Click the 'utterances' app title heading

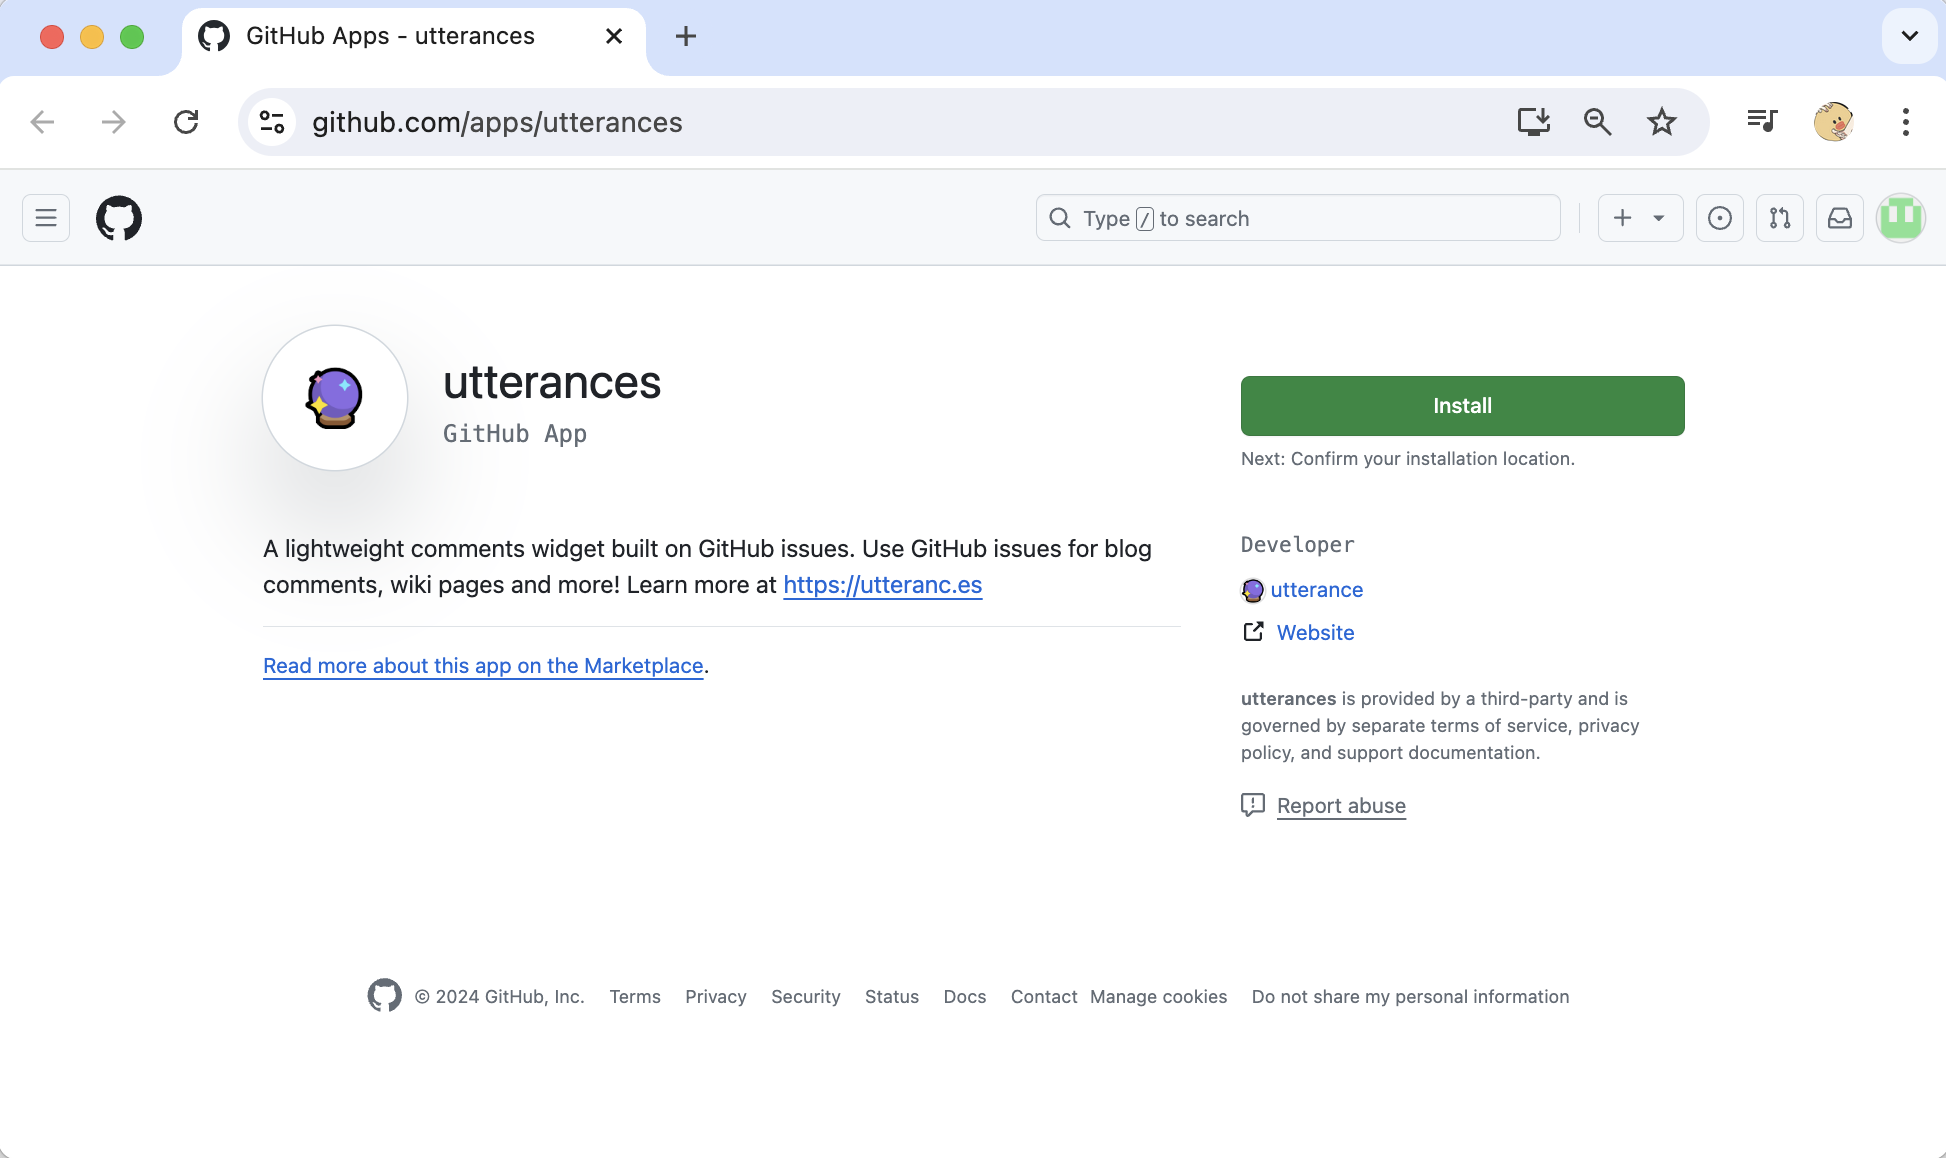552,382
